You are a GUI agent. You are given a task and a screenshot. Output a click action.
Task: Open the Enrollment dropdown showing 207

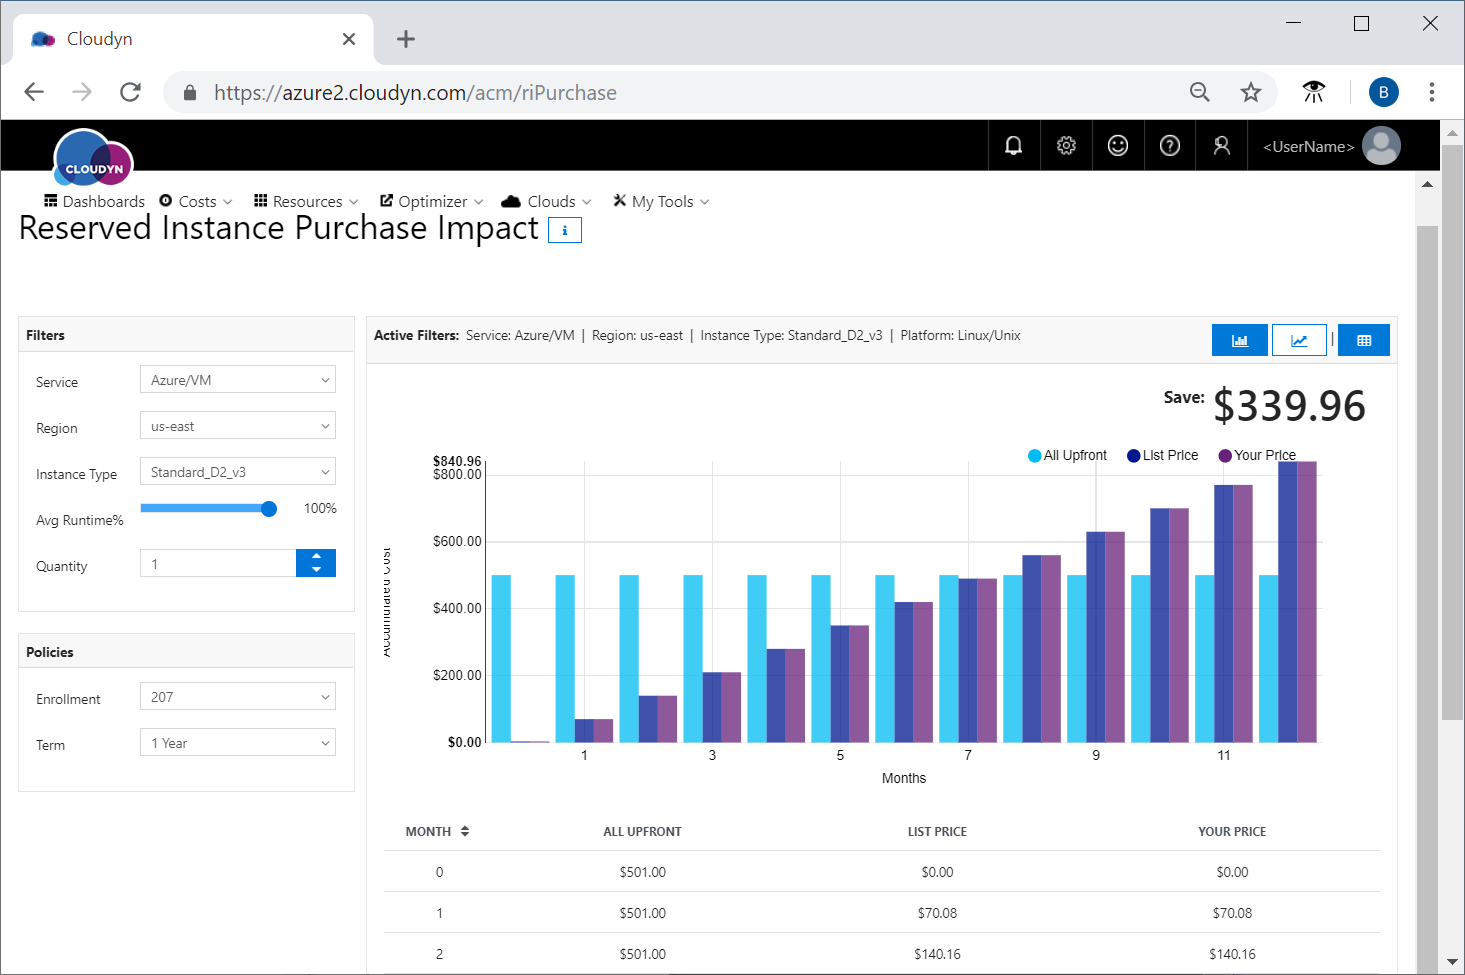238,697
